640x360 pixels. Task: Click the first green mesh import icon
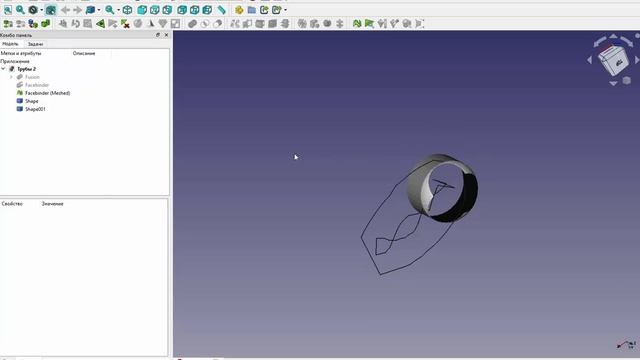point(8,24)
